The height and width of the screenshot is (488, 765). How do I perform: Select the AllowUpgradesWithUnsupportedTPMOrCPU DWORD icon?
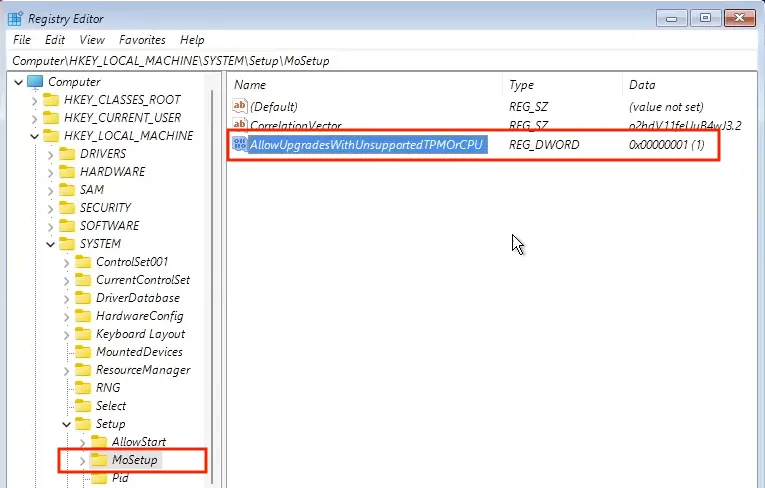(240, 145)
